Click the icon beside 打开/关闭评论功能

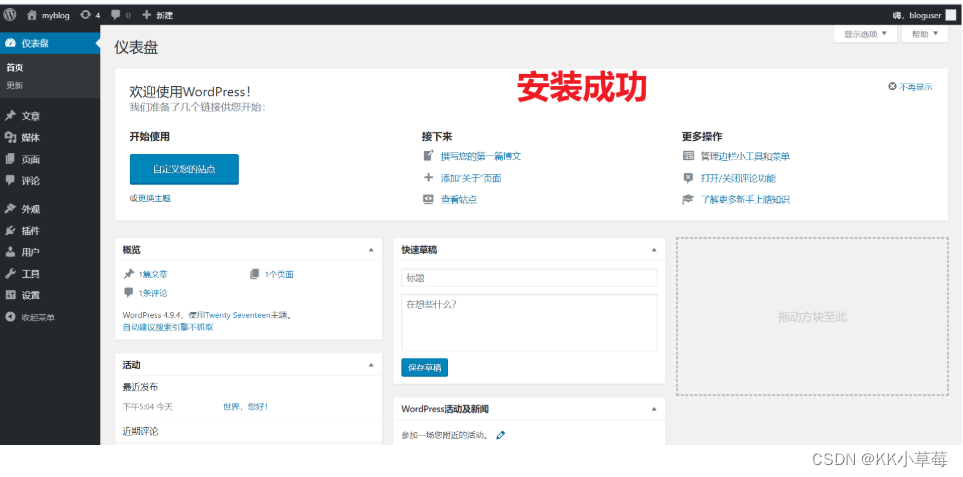tap(688, 178)
